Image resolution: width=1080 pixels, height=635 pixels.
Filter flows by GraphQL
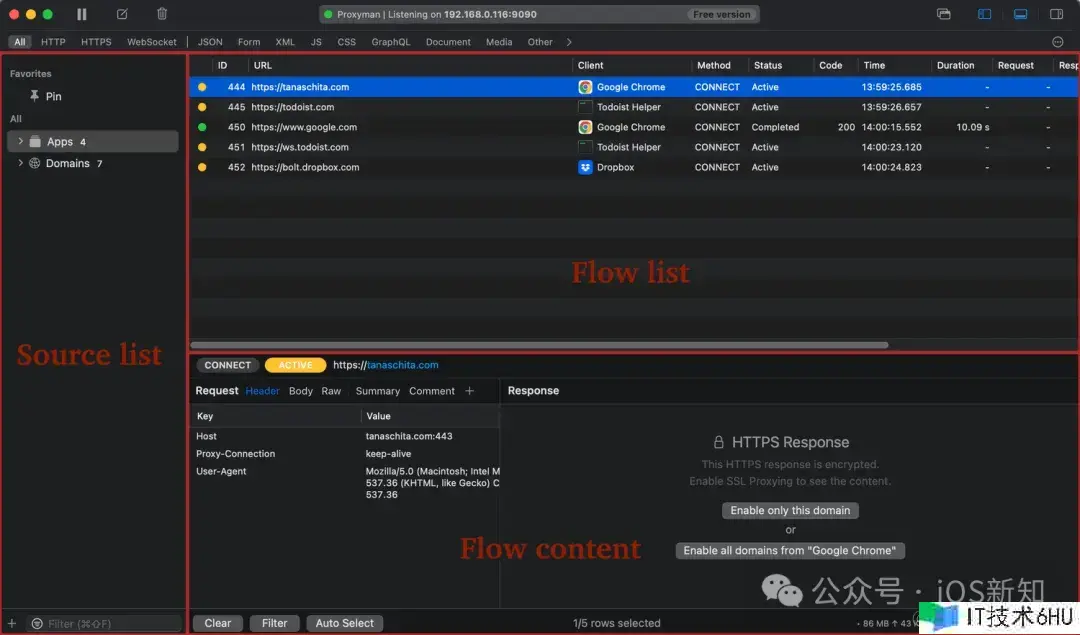(391, 42)
